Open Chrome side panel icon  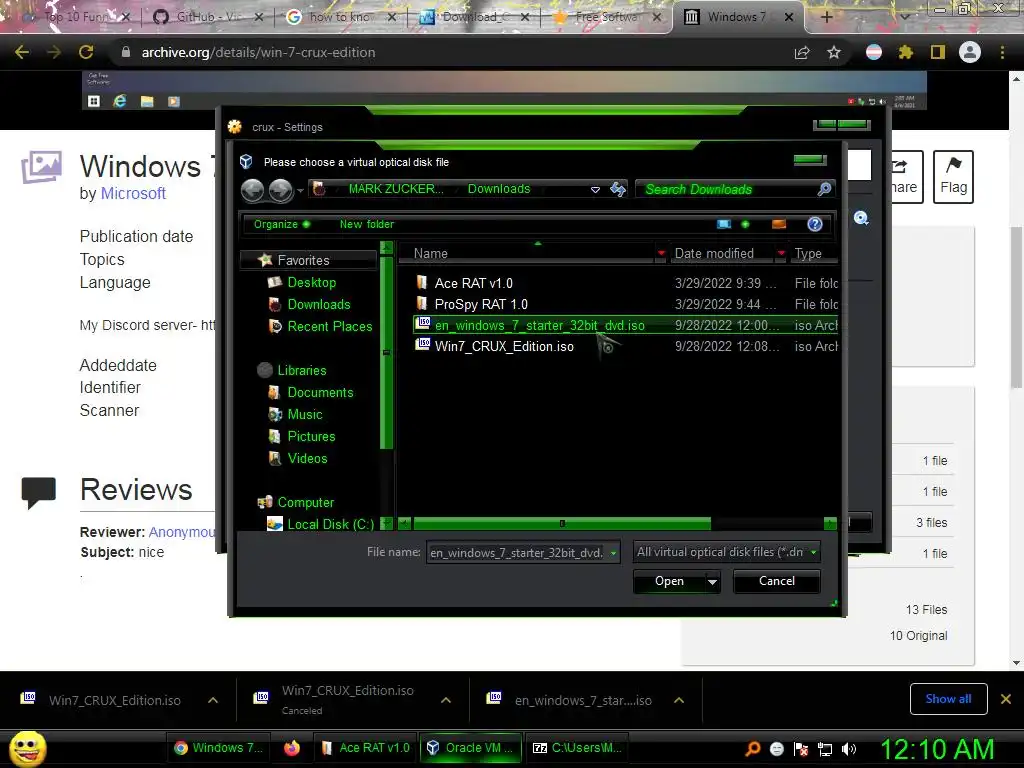tap(938, 52)
